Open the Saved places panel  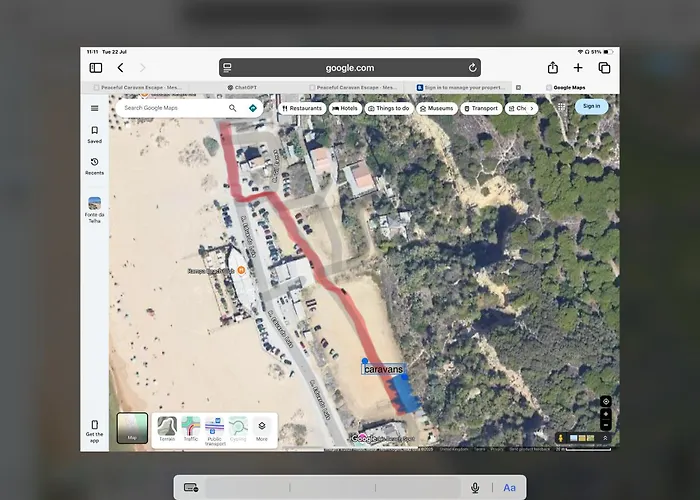pos(94,134)
